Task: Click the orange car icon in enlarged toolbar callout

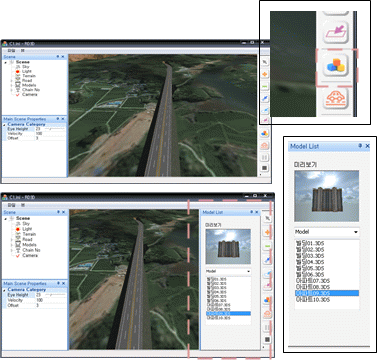Action: tap(336, 98)
